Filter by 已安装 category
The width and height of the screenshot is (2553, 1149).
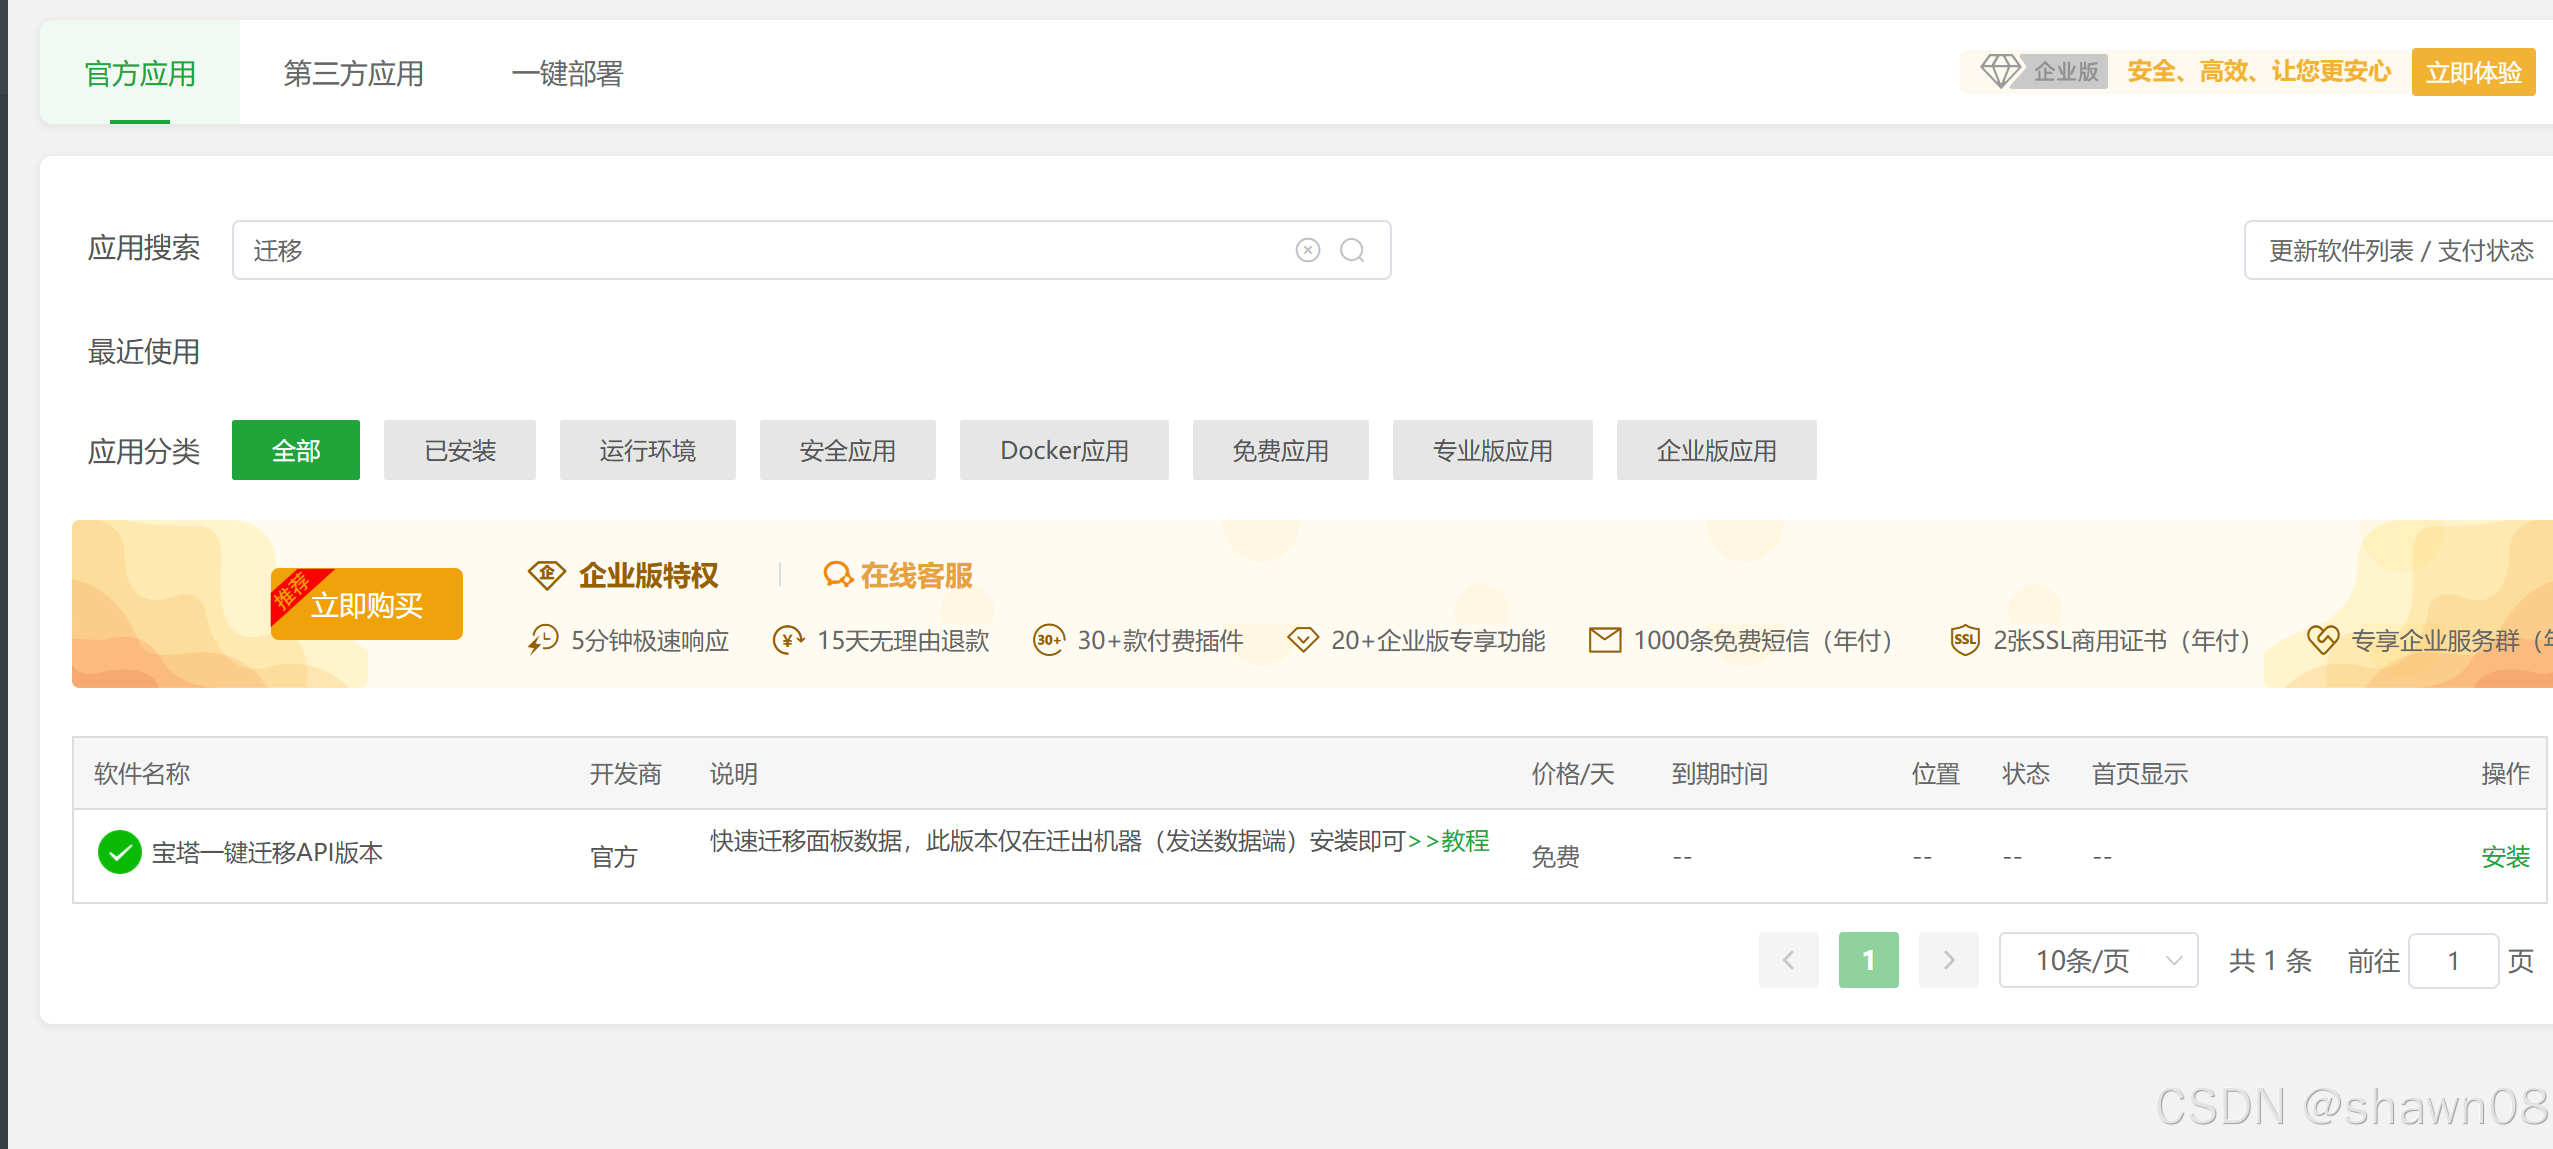click(x=460, y=451)
